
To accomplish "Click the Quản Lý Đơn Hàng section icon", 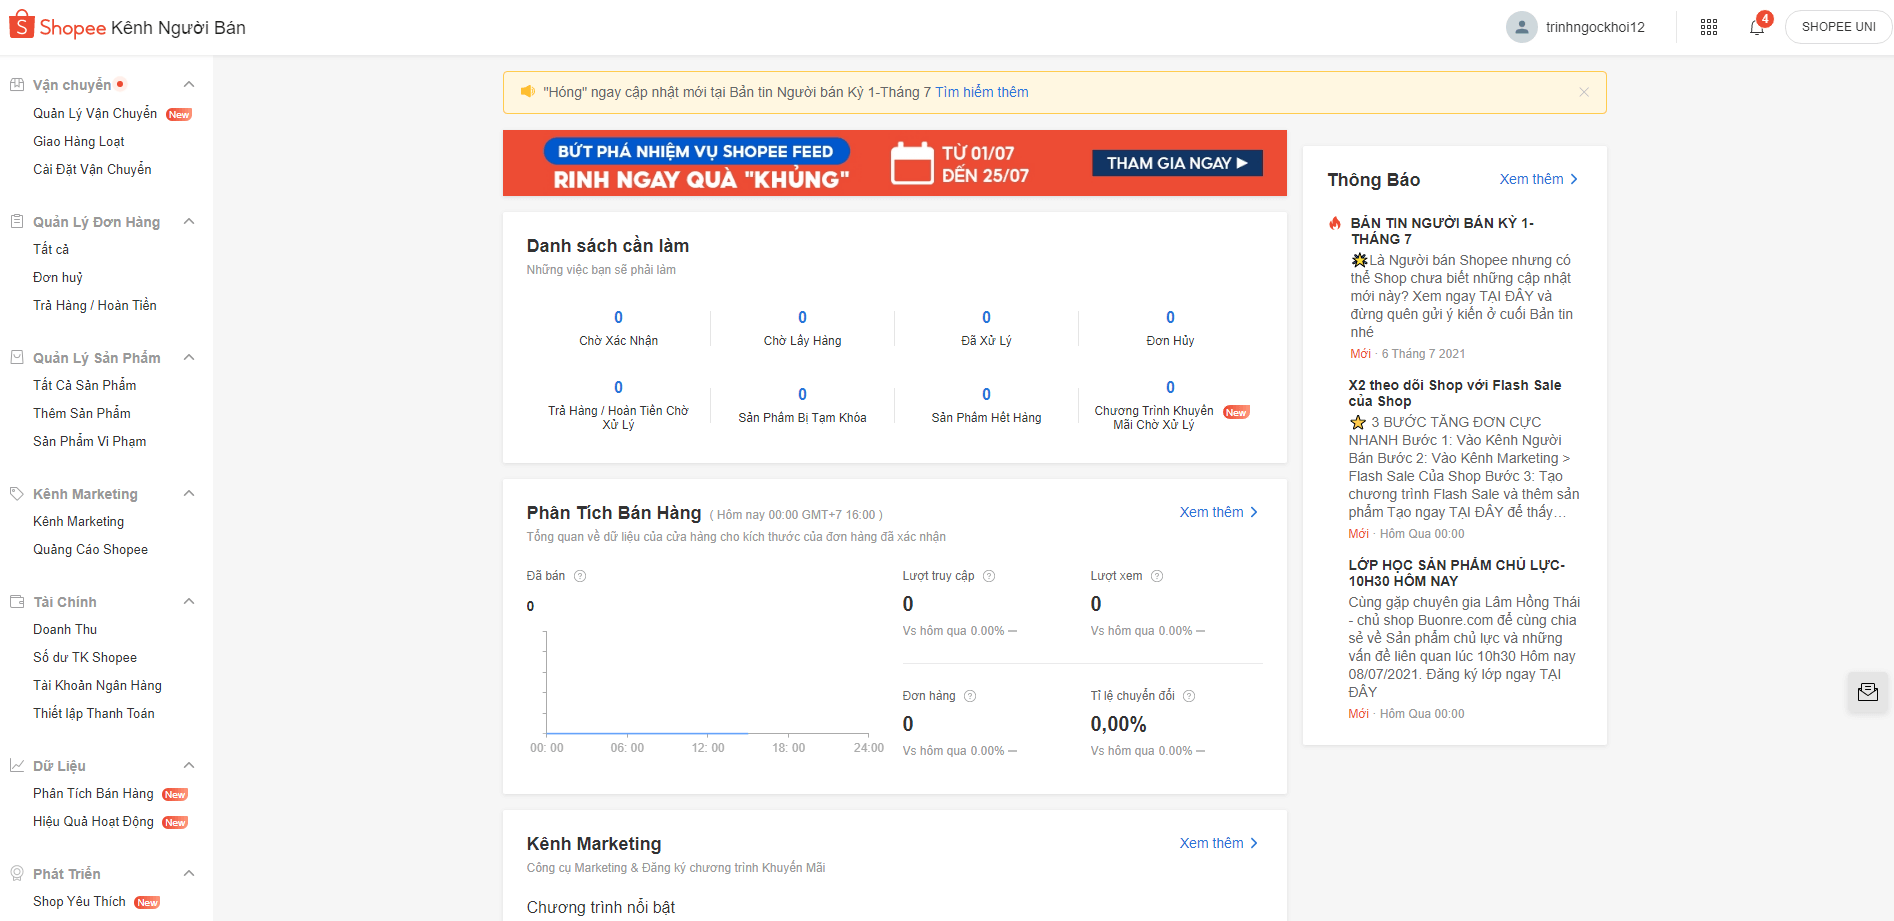I will tap(17, 221).
